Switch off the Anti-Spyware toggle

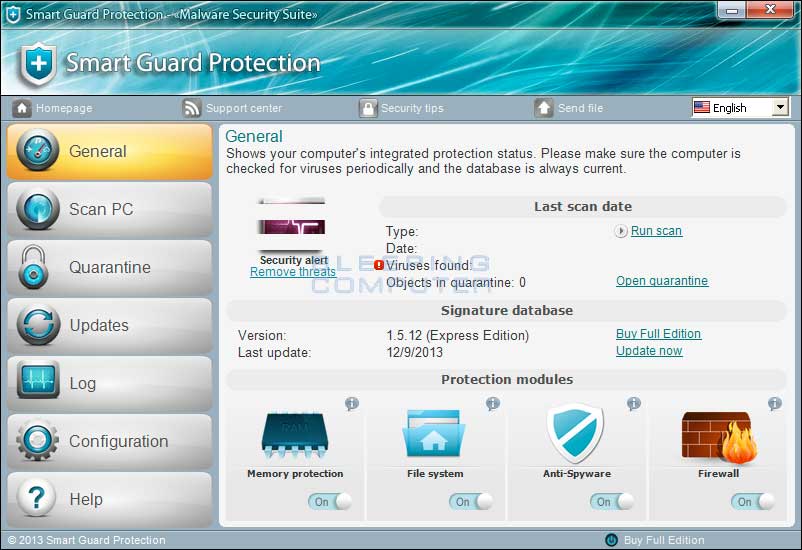(612, 501)
